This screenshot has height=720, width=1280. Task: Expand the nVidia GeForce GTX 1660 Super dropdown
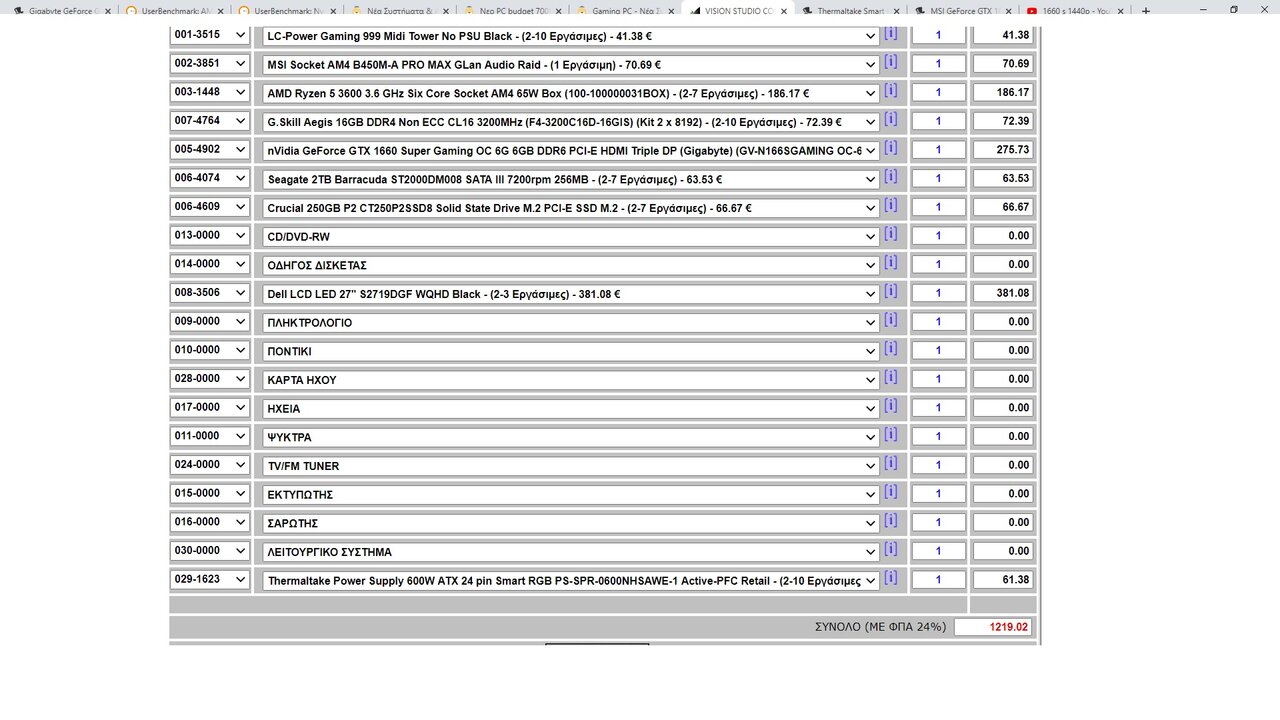570,150
